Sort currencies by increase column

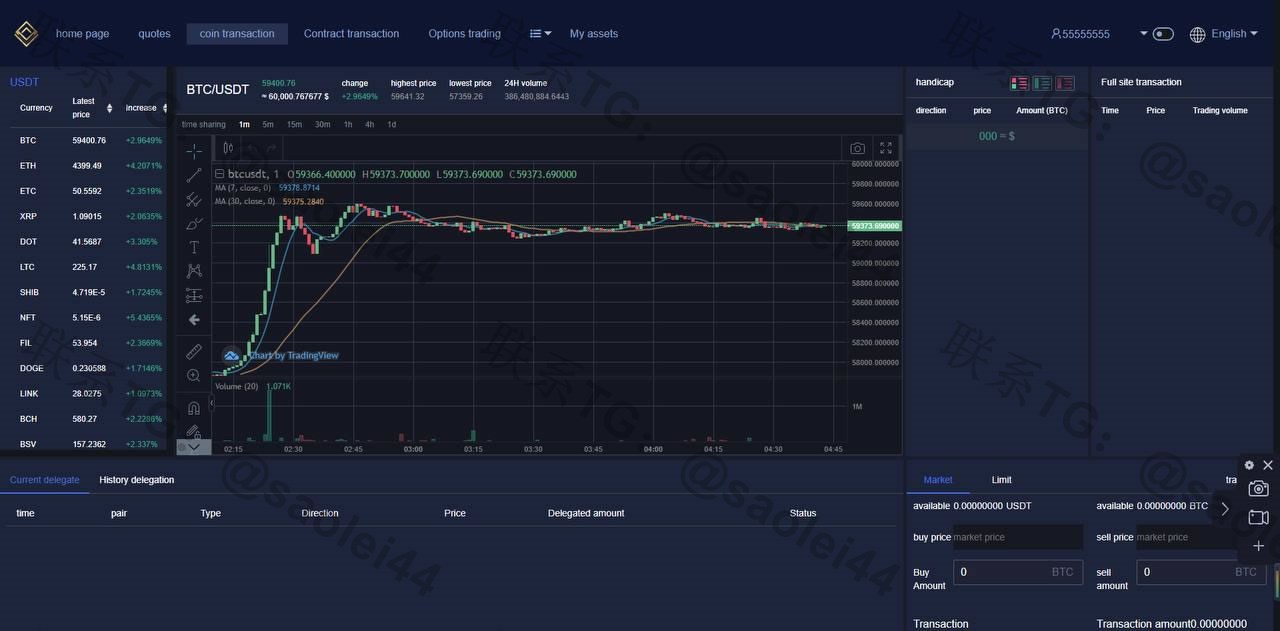(x=146, y=108)
